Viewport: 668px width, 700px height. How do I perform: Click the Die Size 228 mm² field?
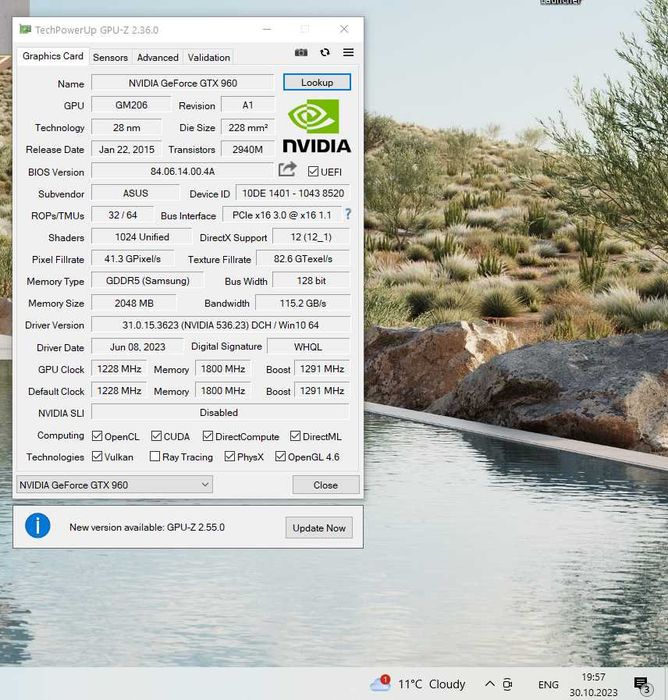point(248,127)
